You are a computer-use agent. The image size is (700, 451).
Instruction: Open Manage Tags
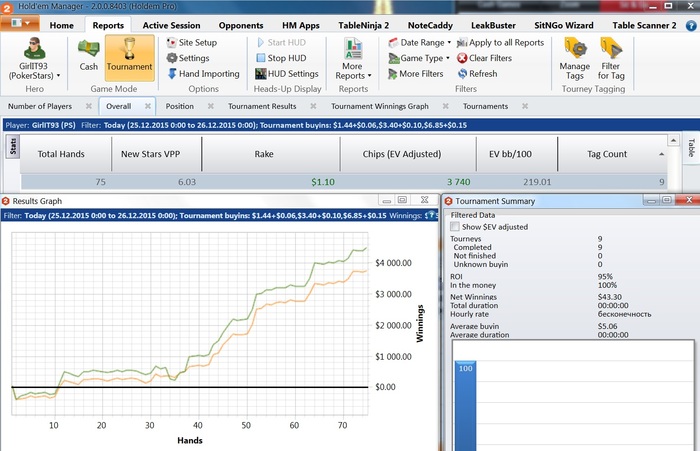(575, 59)
